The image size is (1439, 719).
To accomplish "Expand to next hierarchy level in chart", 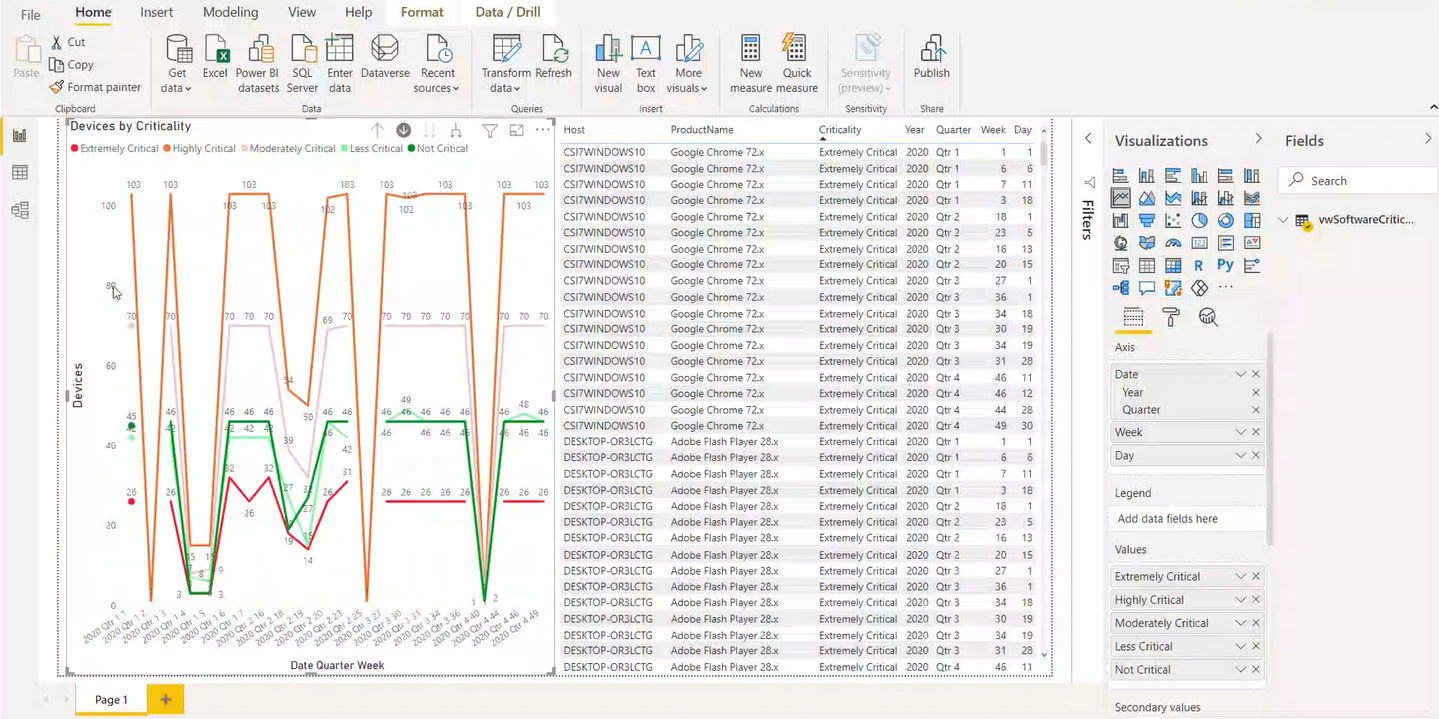I will pos(456,130).
